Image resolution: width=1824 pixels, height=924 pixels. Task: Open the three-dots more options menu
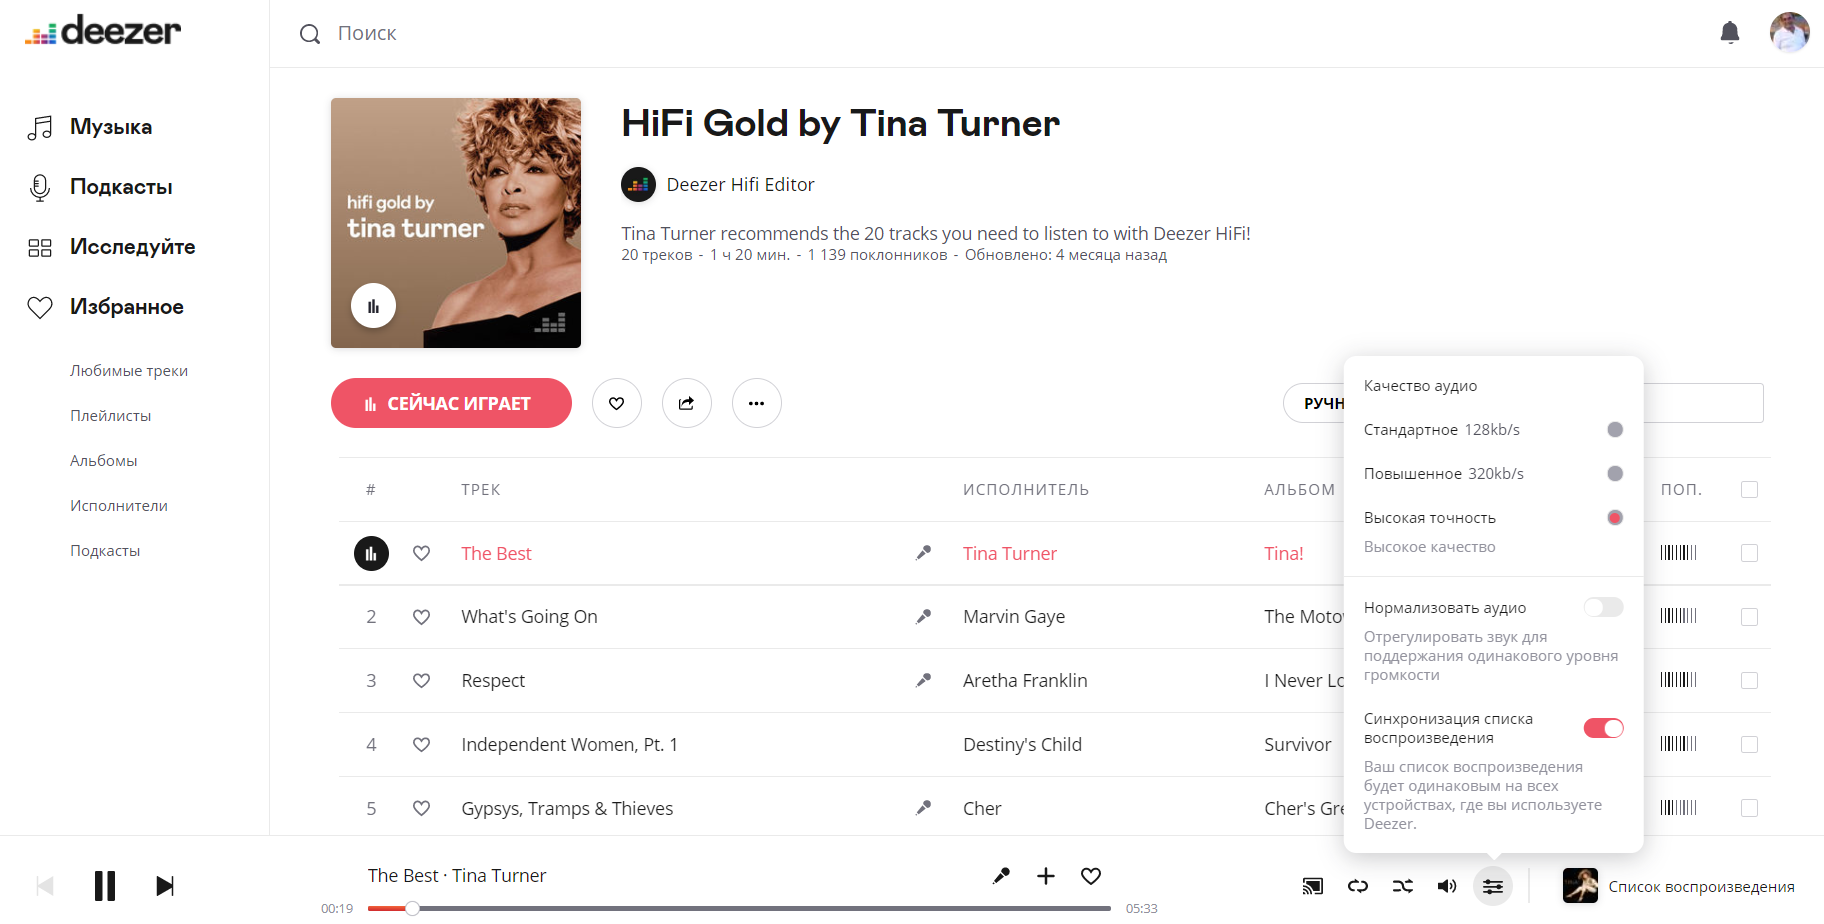click(x=756, y=403)
